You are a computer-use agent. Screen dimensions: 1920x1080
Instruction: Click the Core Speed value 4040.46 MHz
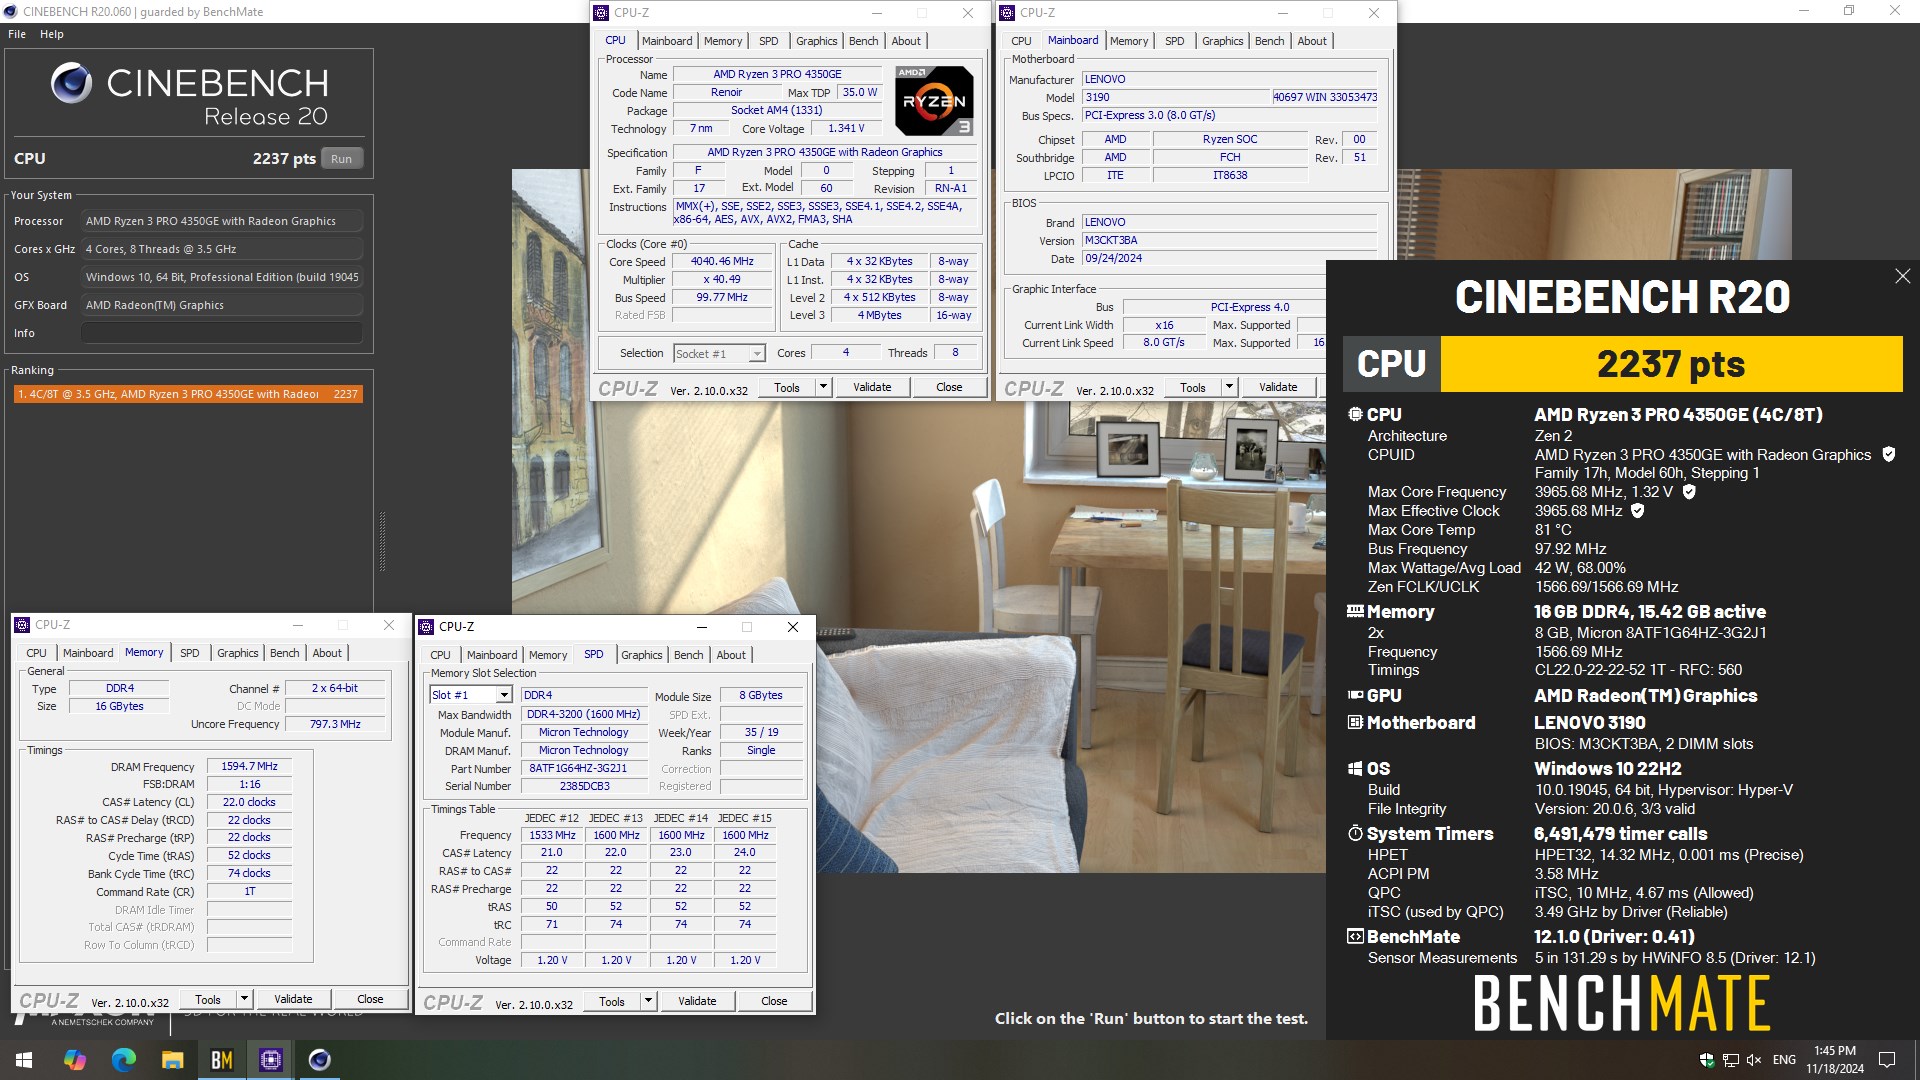pyautogui.click(x=722, y=261)
